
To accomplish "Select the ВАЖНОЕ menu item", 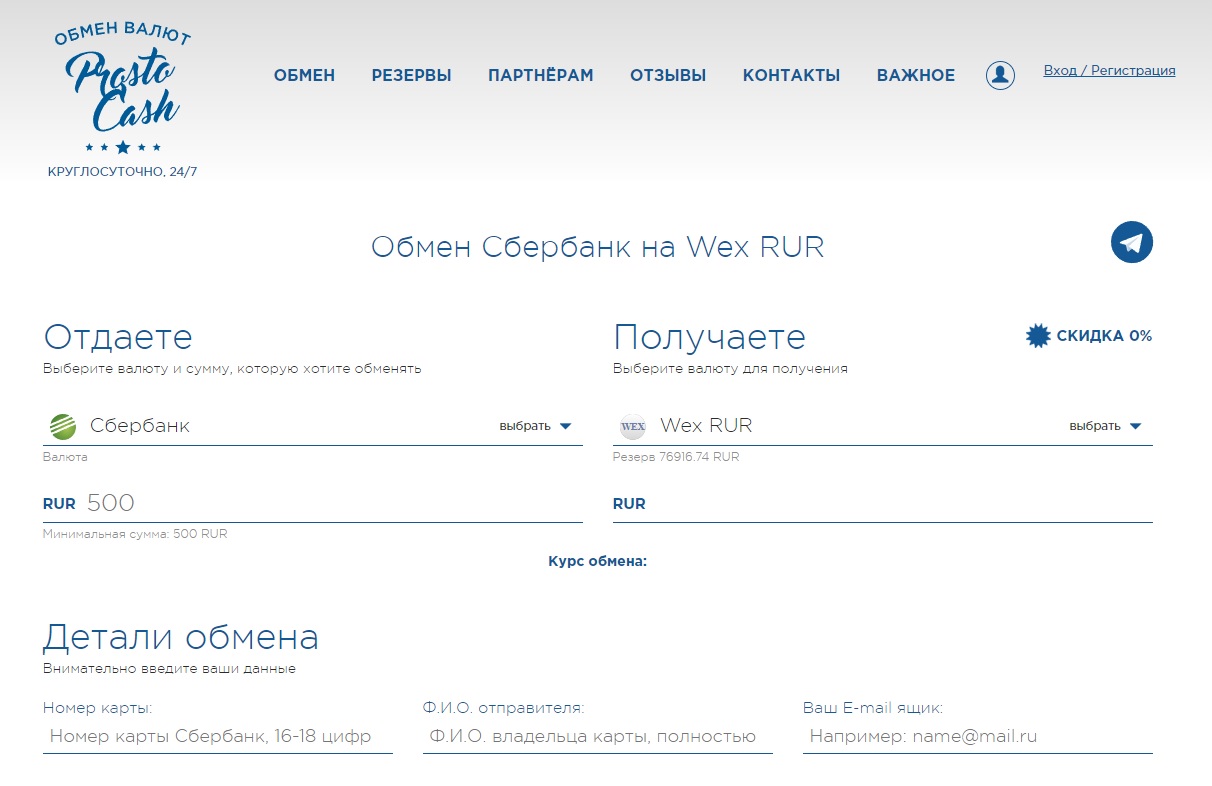I will click(916, 75).
